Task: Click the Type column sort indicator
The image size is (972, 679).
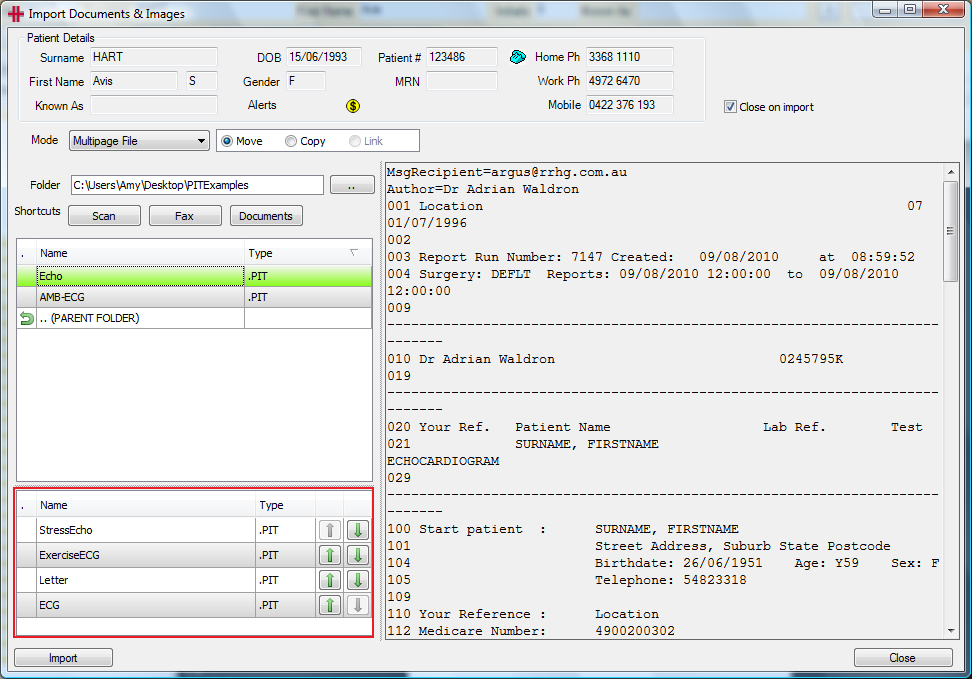Action: tap(354, 253)
